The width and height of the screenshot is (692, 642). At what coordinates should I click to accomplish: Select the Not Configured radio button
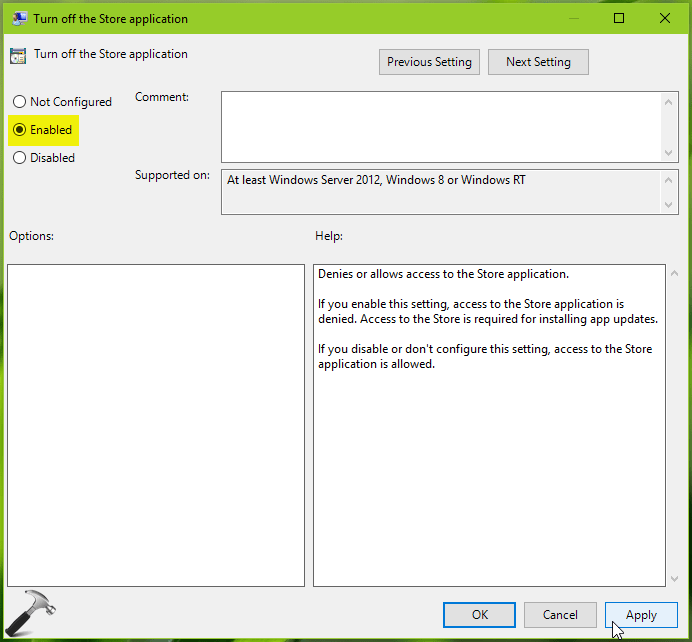click(62, 102)
